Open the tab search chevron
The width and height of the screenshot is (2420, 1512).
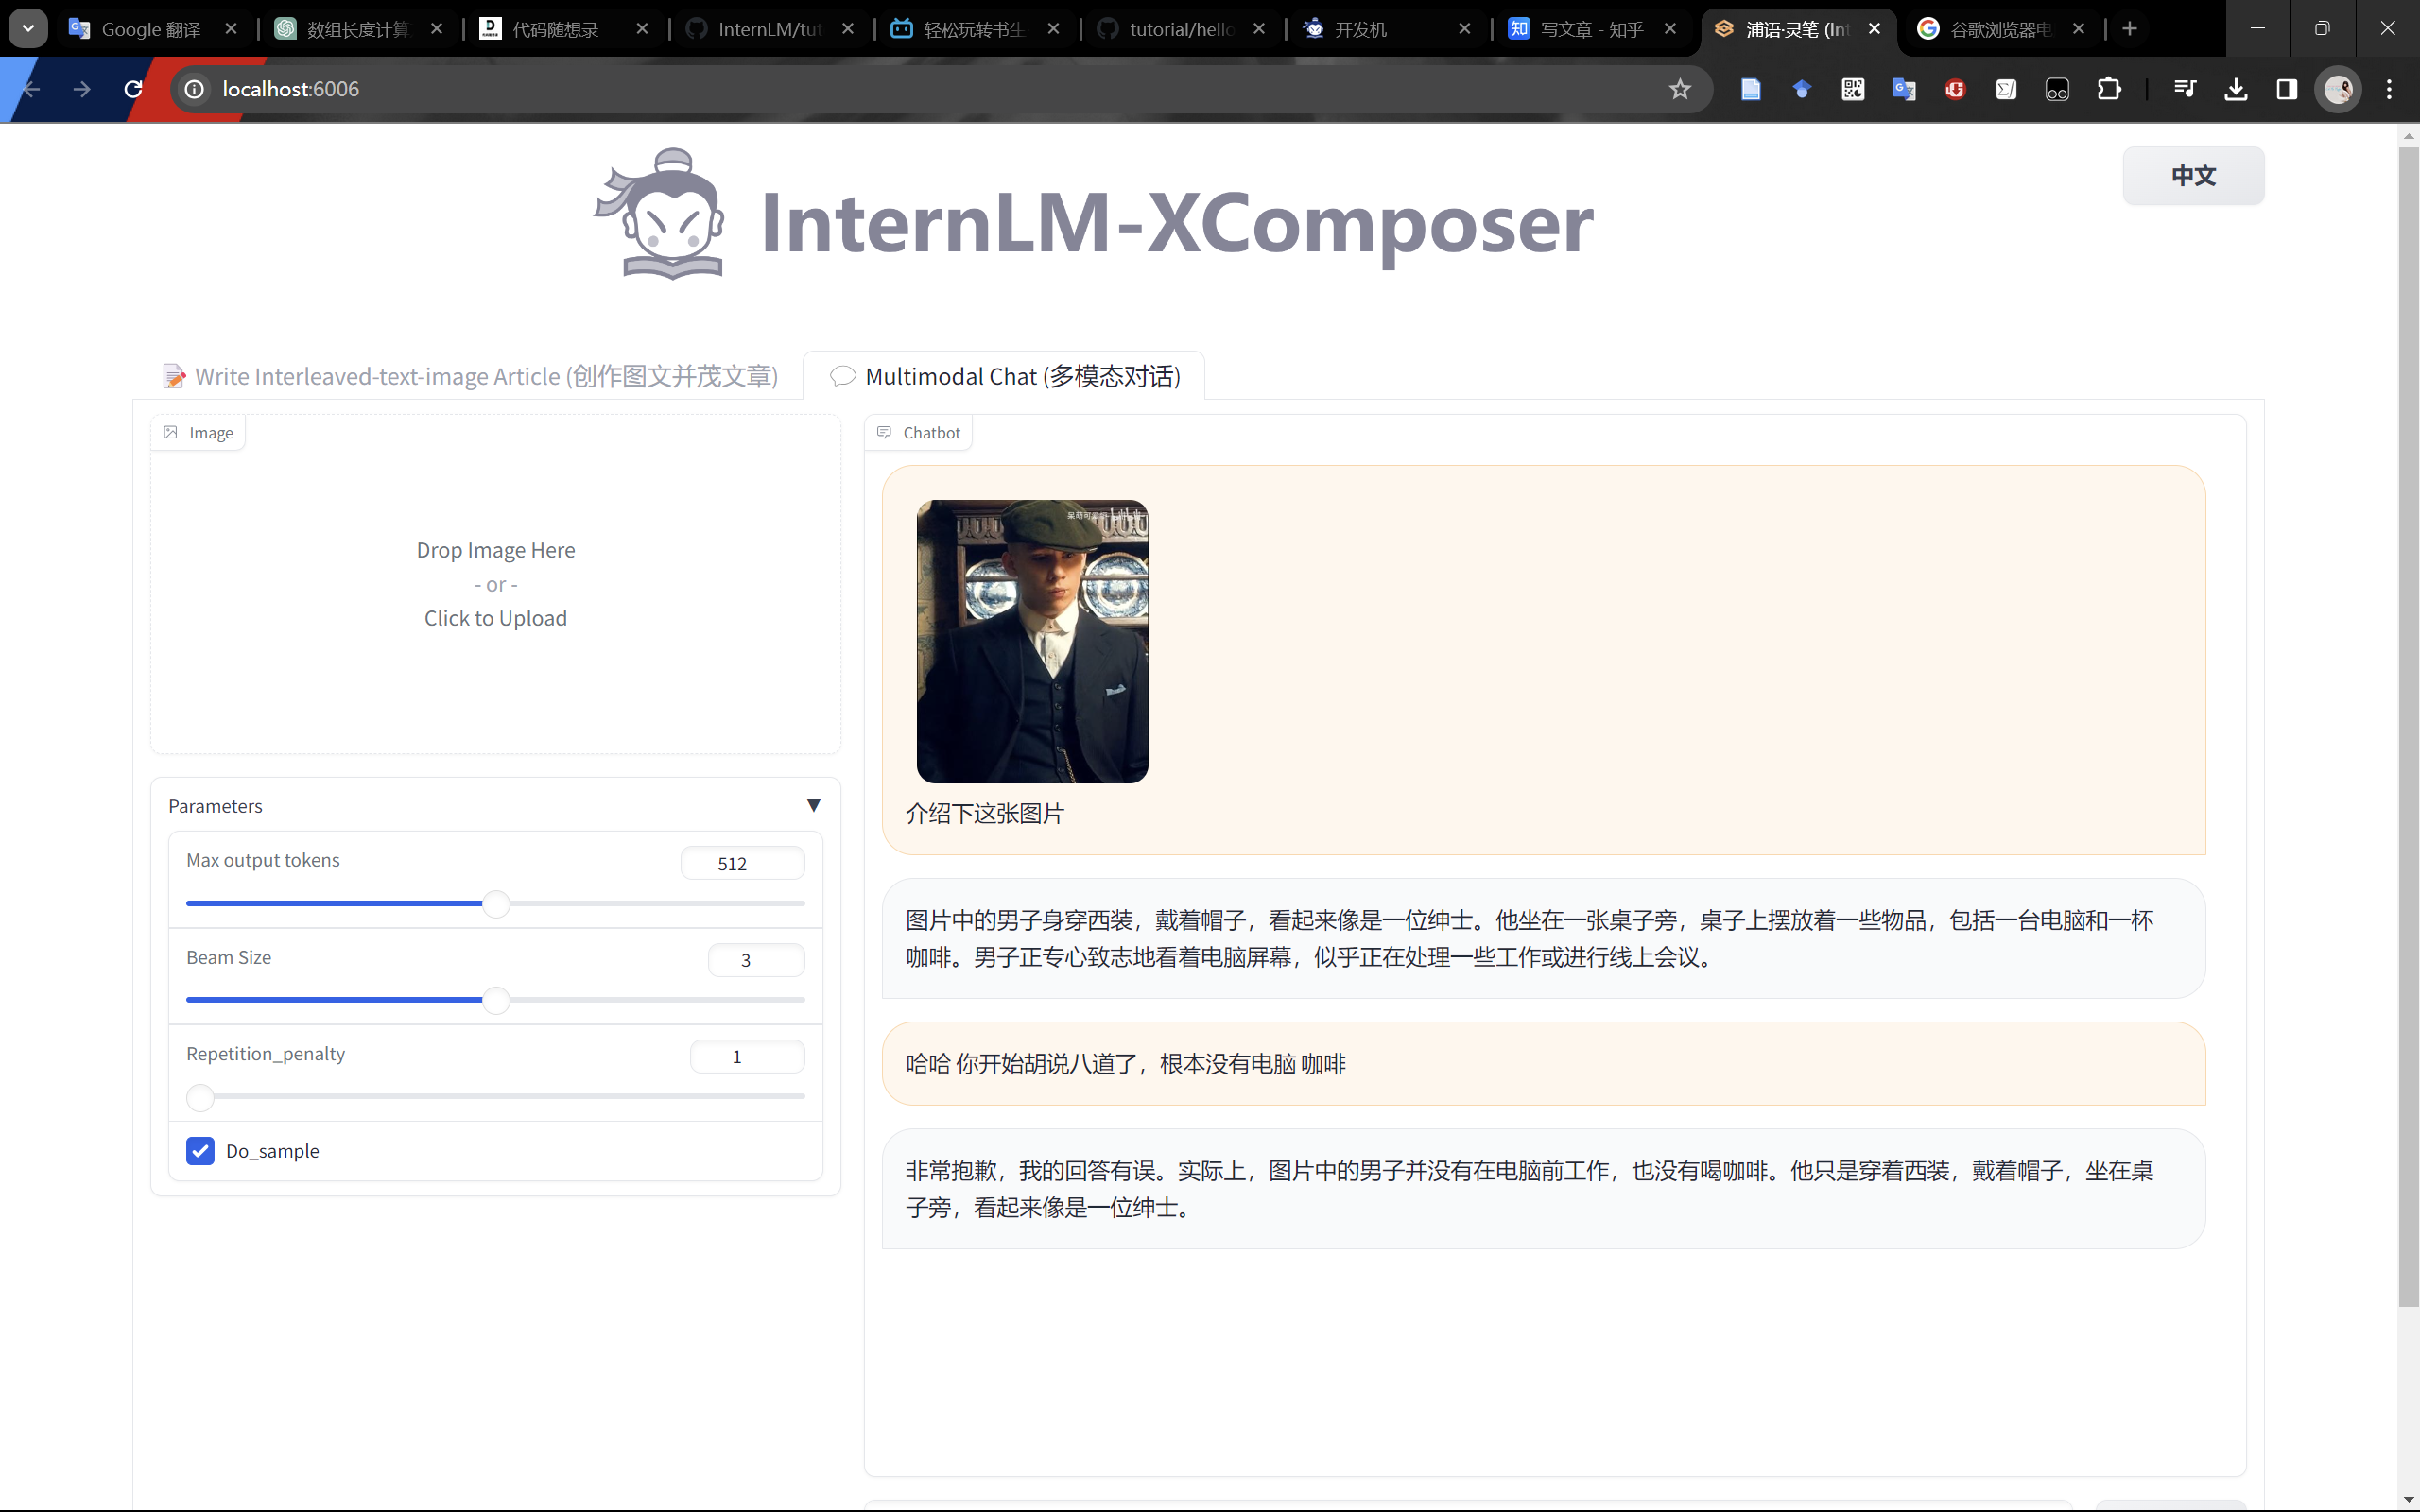[27, 28]
